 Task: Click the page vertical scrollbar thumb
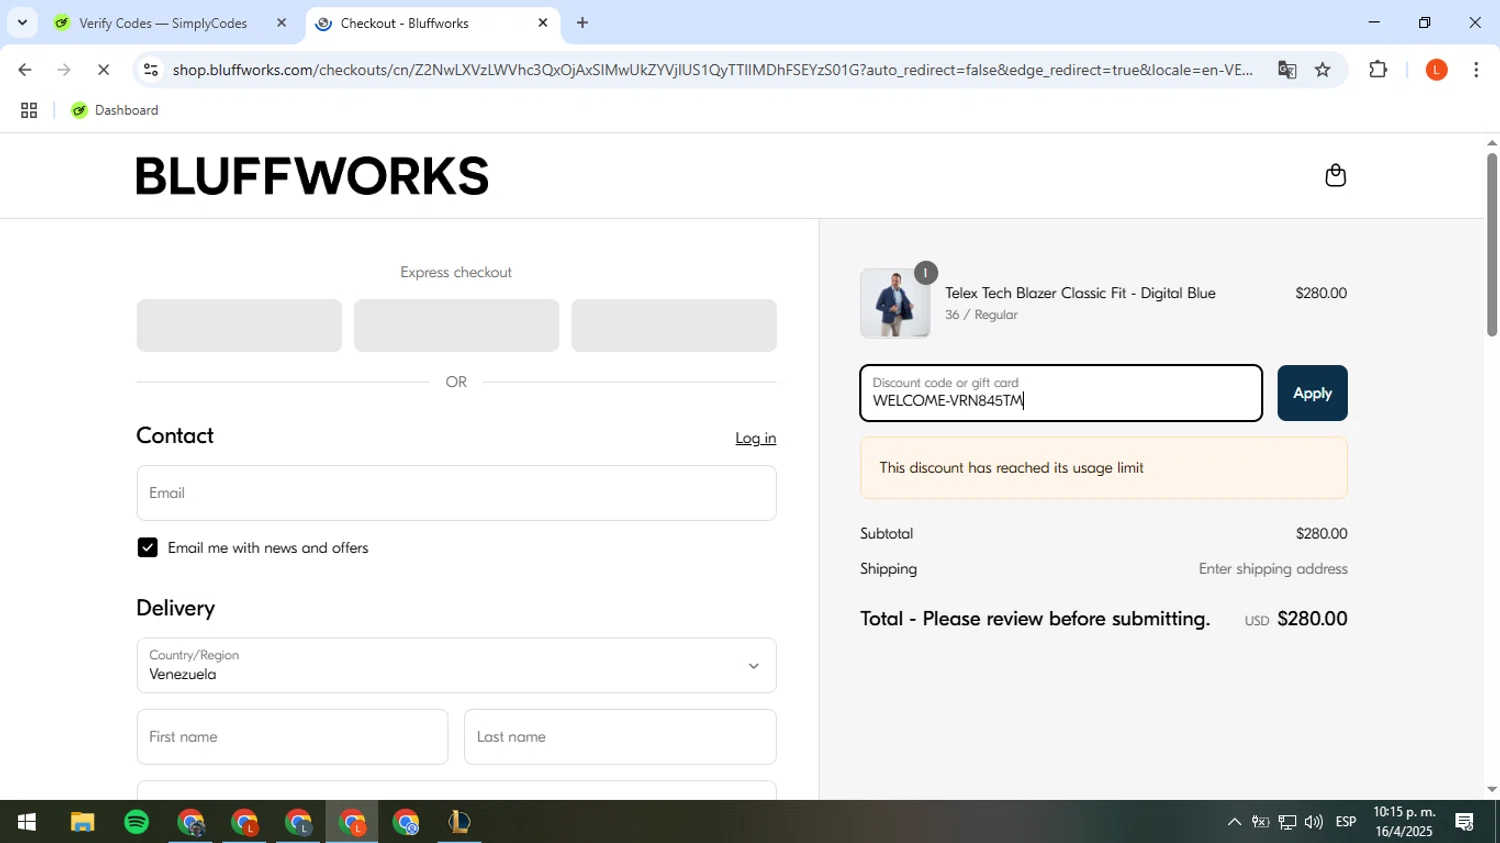[1491, 244]
